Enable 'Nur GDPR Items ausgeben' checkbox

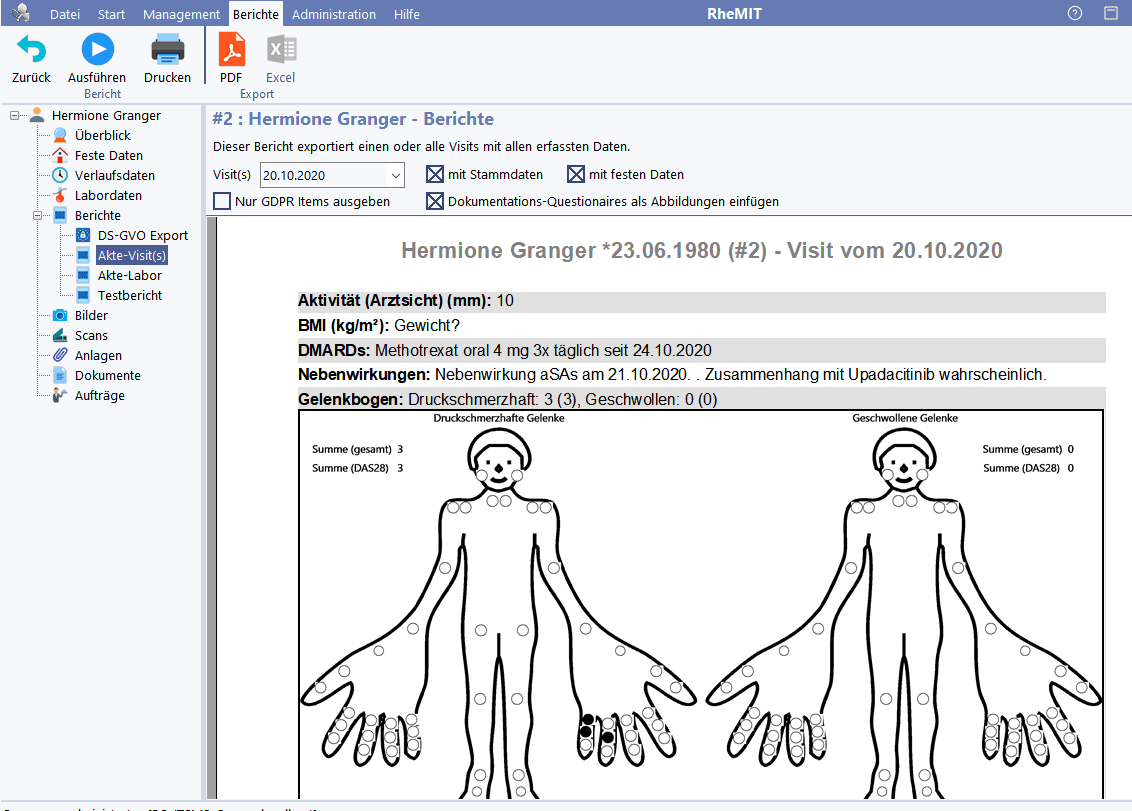pos(222,201)
